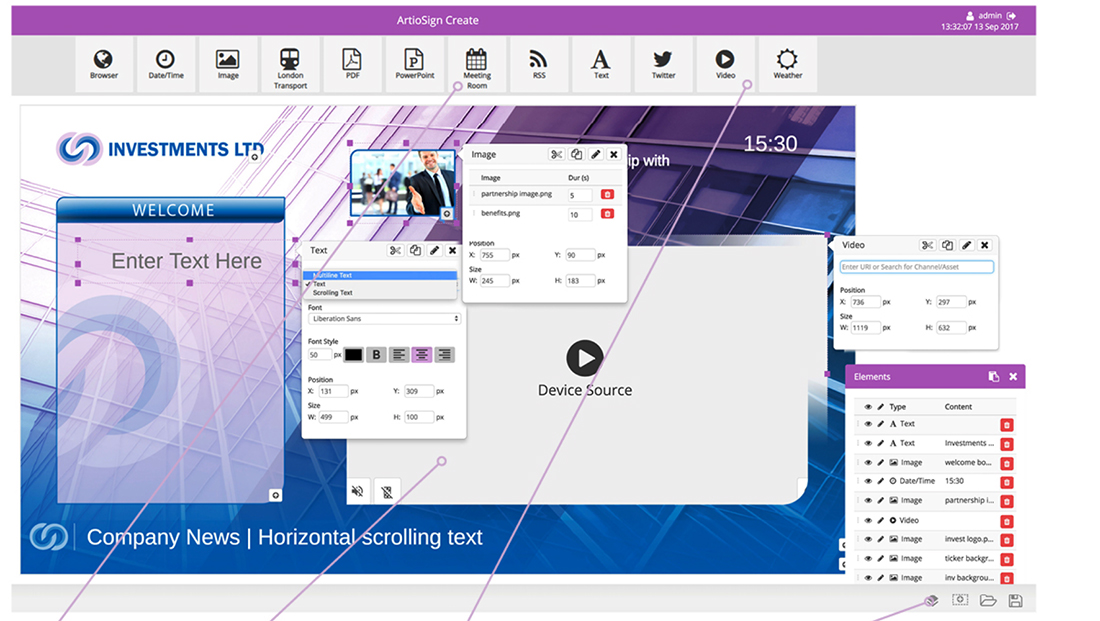Viewport: 1100px width, 621px height.
Task: Add the Meeting Room widget
Action: 476,65
